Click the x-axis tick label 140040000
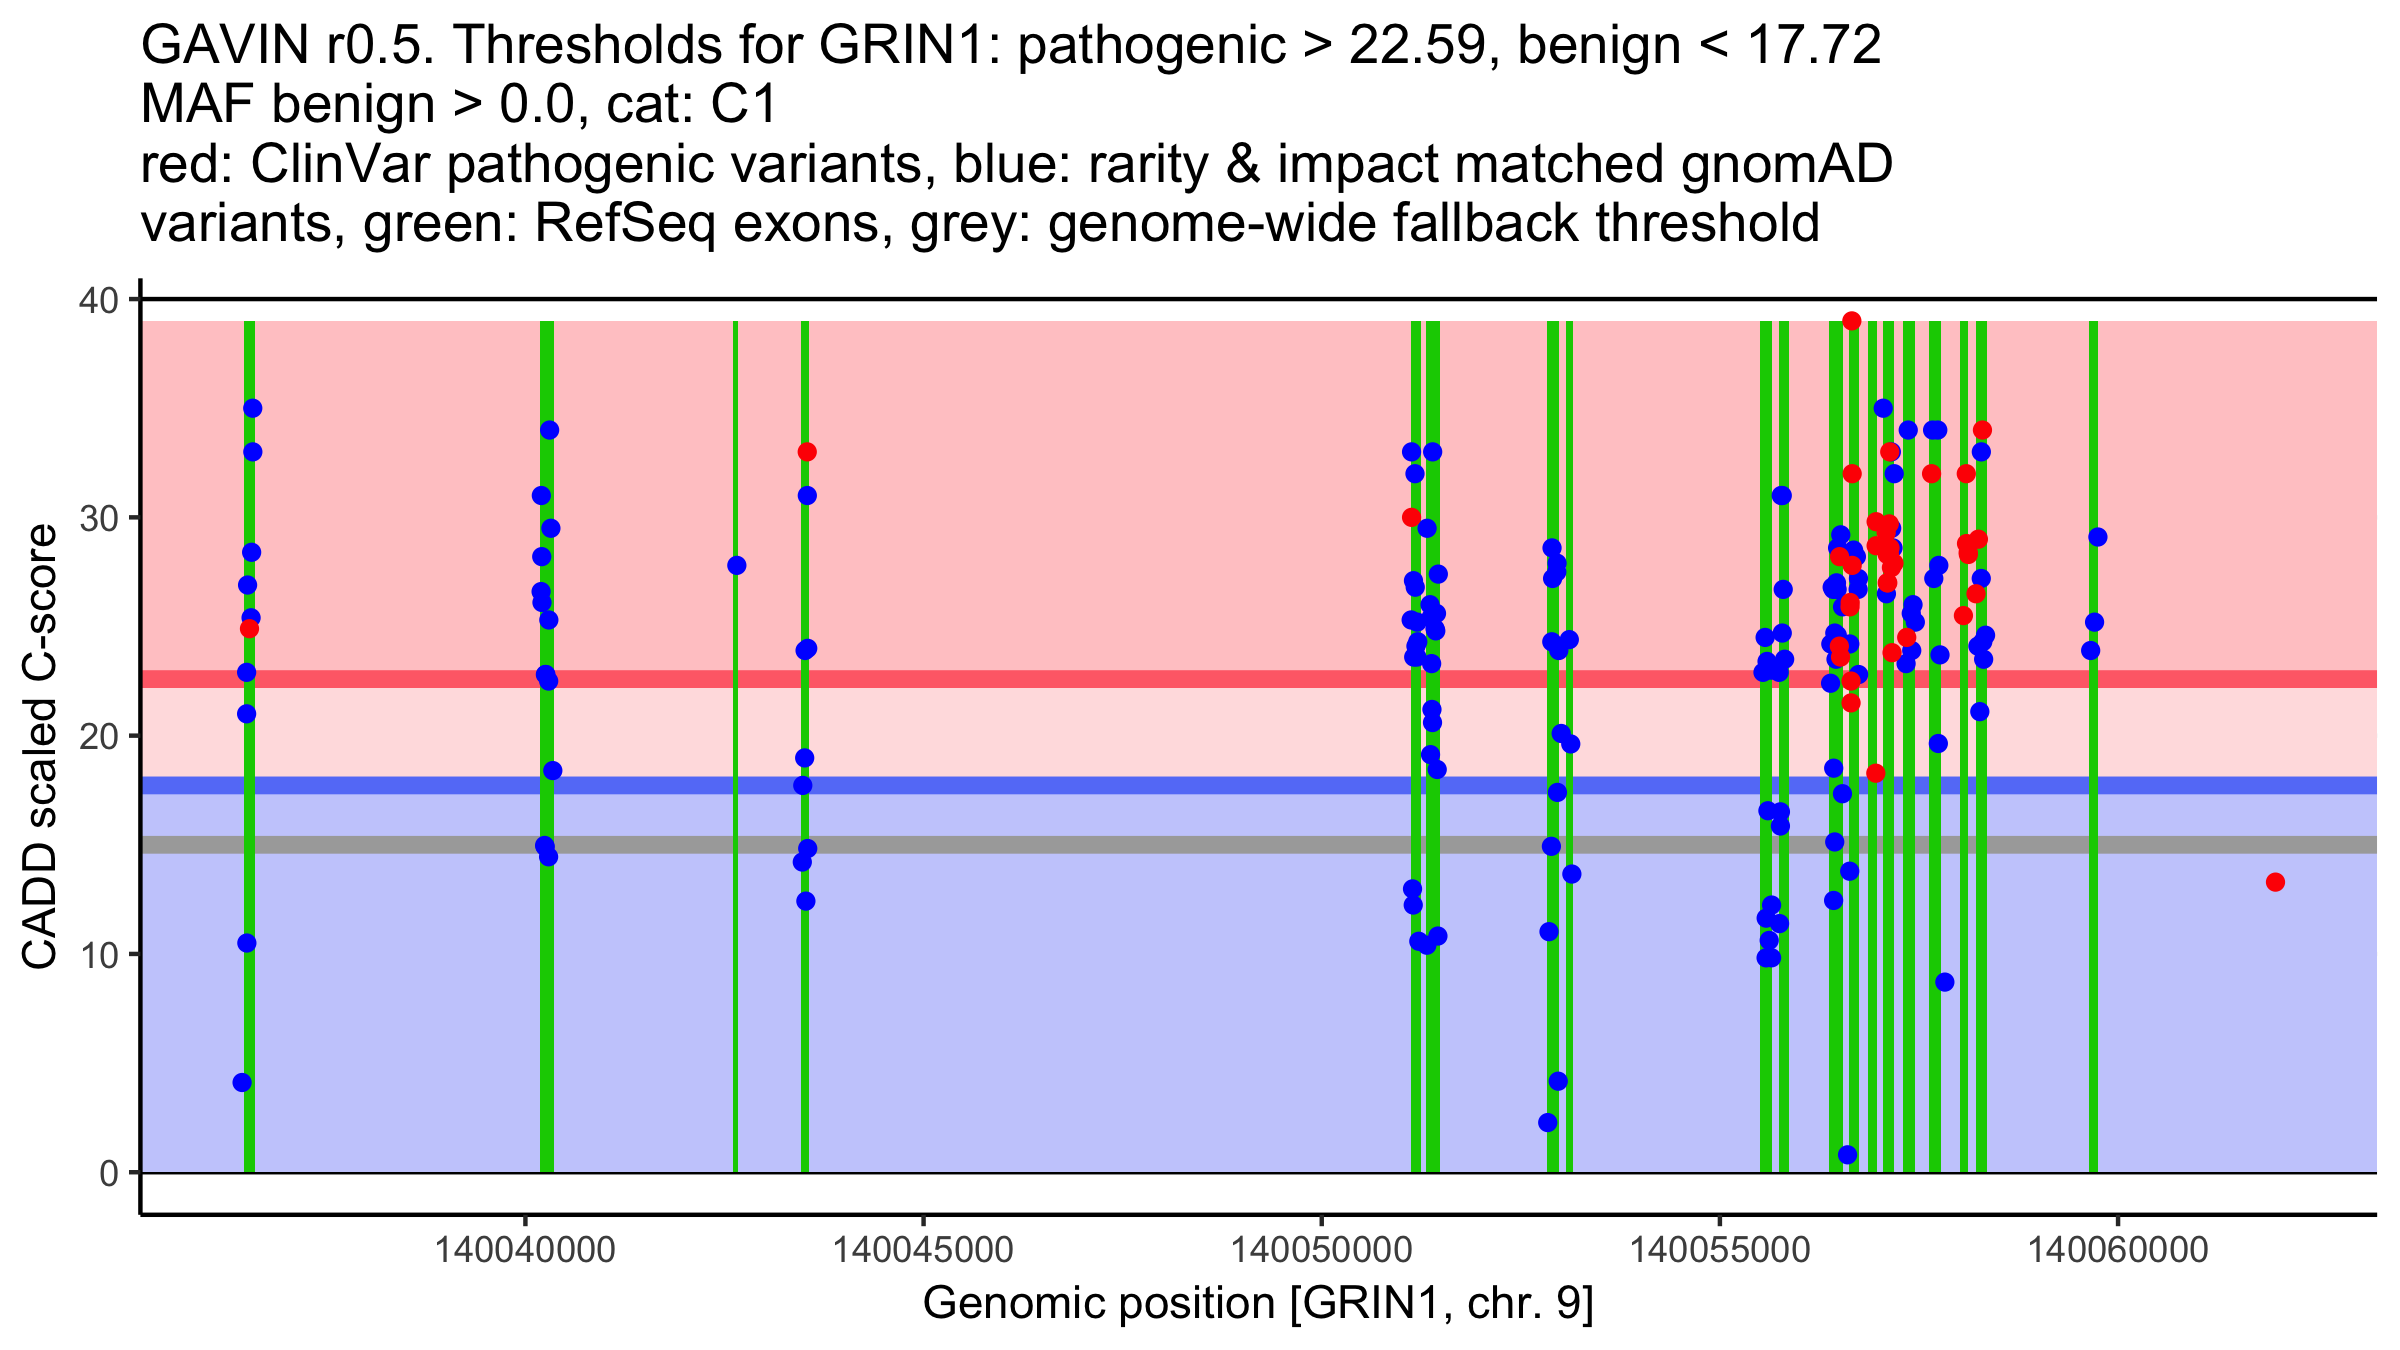Screen dimensions: 2400x1350 tap(525, 1250)
